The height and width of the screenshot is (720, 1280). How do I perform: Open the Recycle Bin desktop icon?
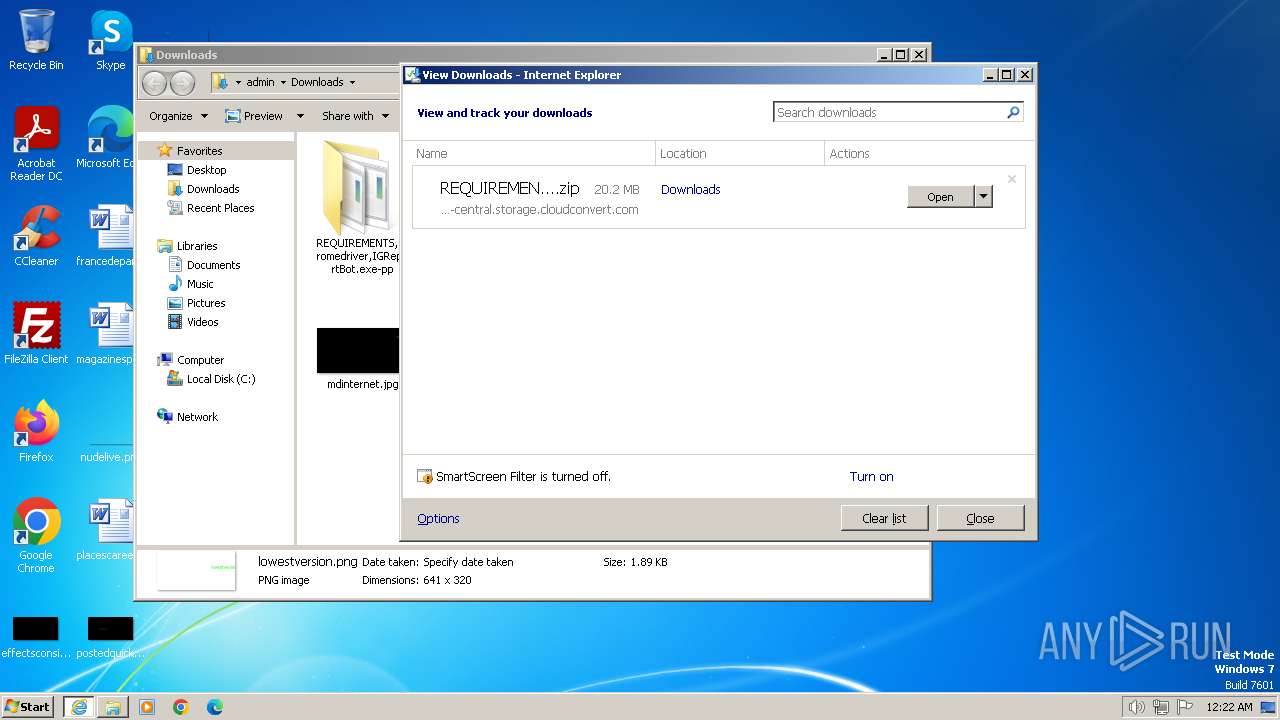(36, 40)
